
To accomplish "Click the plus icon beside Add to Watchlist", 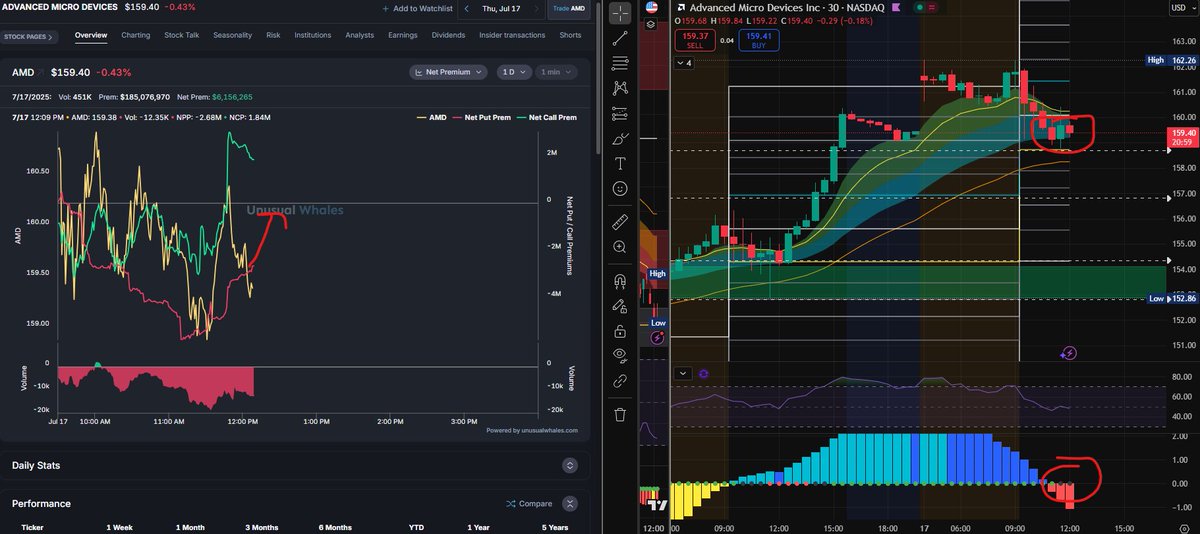I will pos(385,8).
